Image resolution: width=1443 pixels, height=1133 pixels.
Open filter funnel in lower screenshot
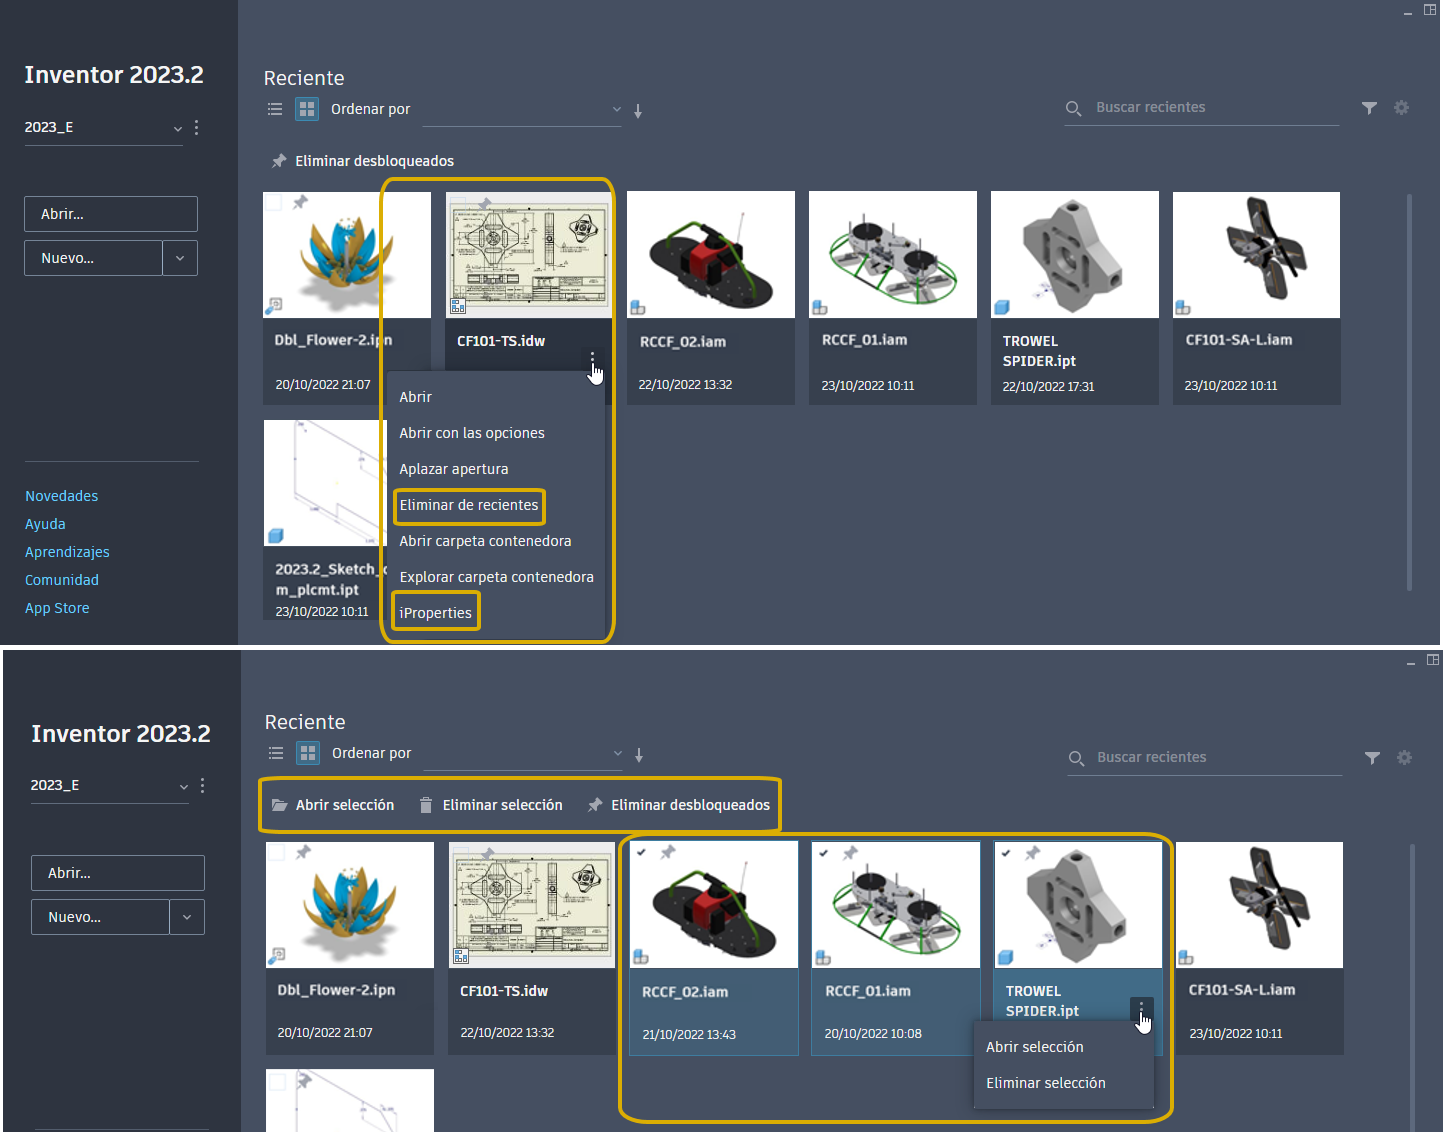pos(1372,758)
